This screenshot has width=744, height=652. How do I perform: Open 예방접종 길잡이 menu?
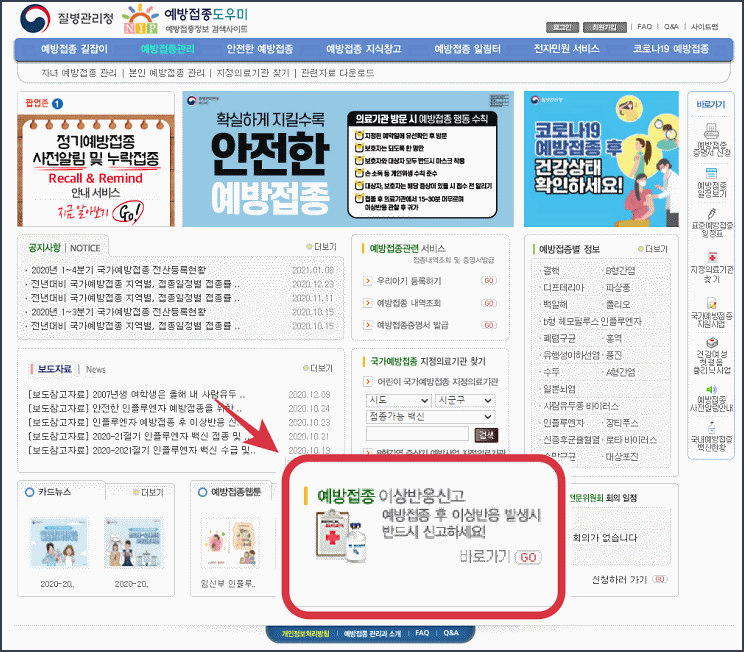[x=74, y=49]
